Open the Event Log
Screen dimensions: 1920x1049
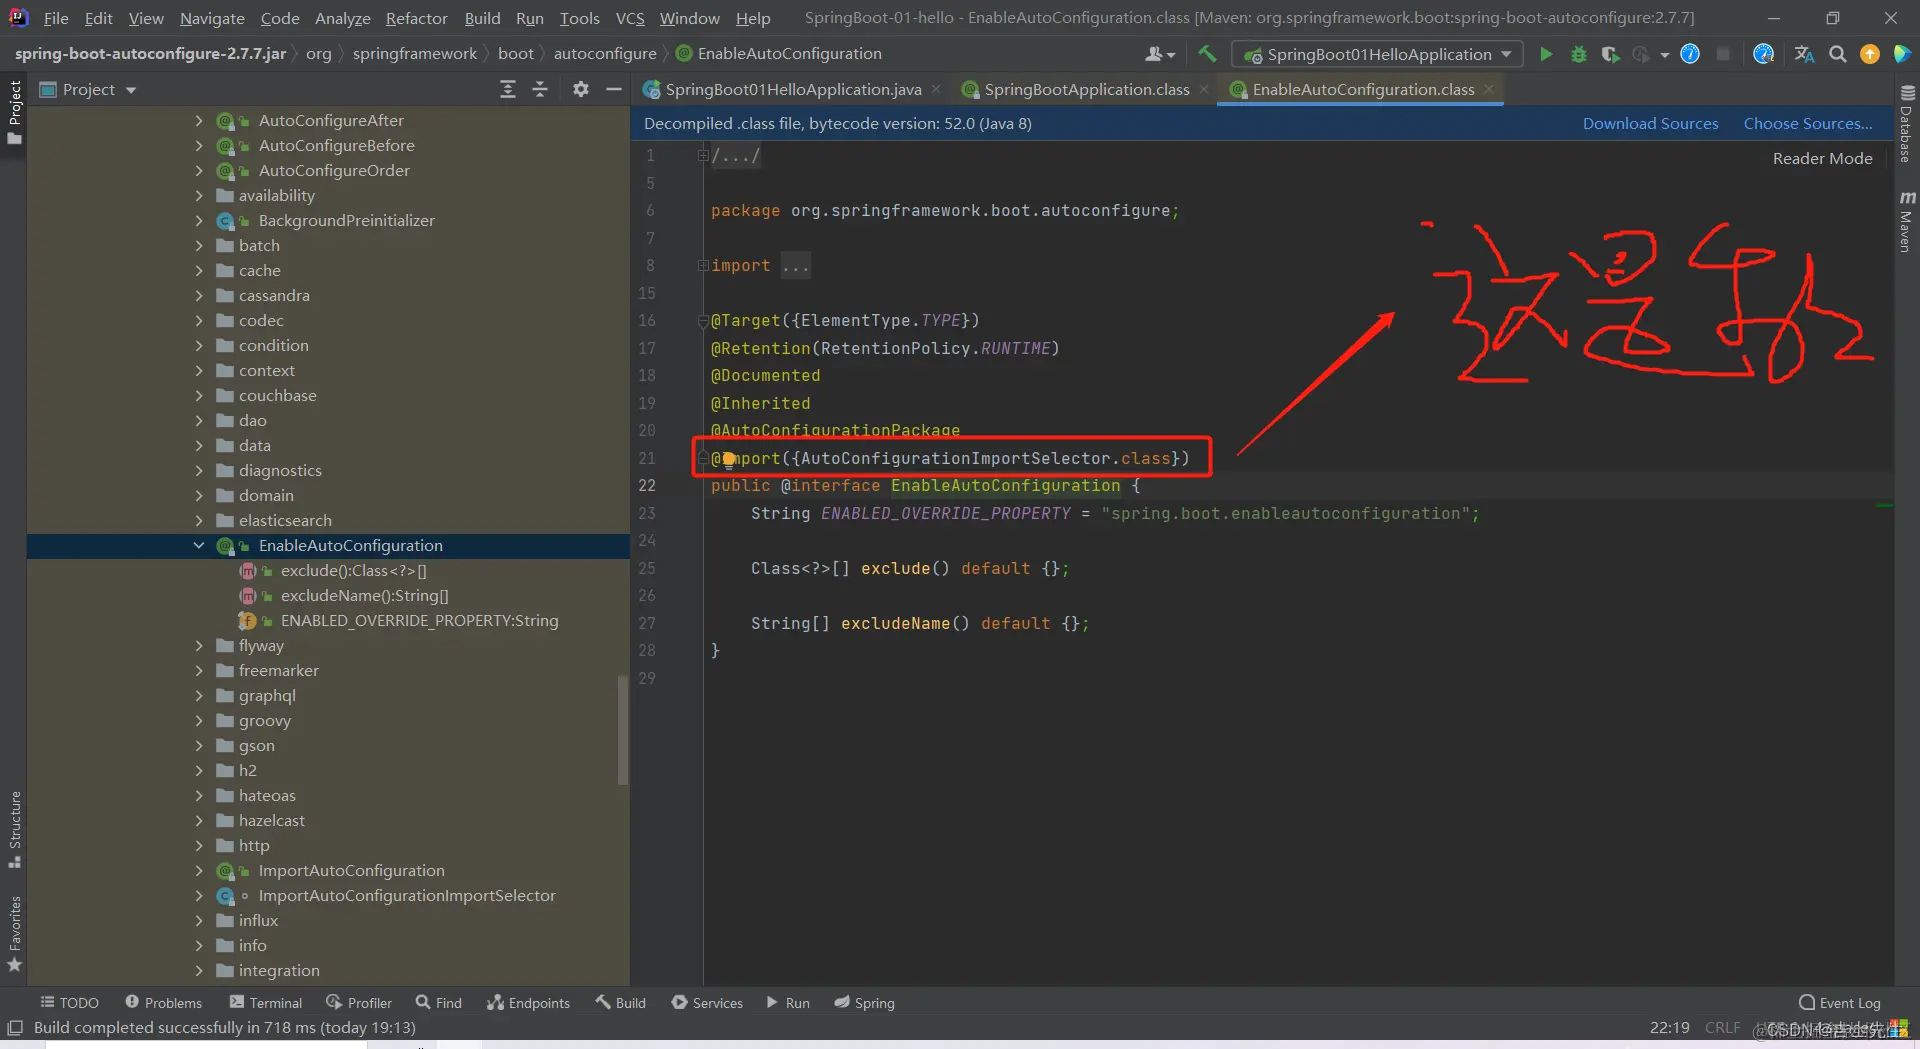pyautogui.click(x=1839, y=1002)
